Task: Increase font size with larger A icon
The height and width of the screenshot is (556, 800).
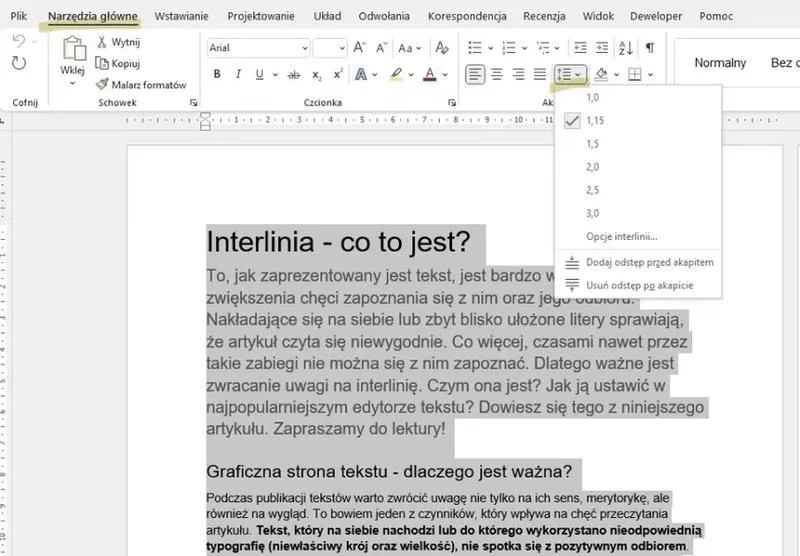Action: click(x=359, y=48)
